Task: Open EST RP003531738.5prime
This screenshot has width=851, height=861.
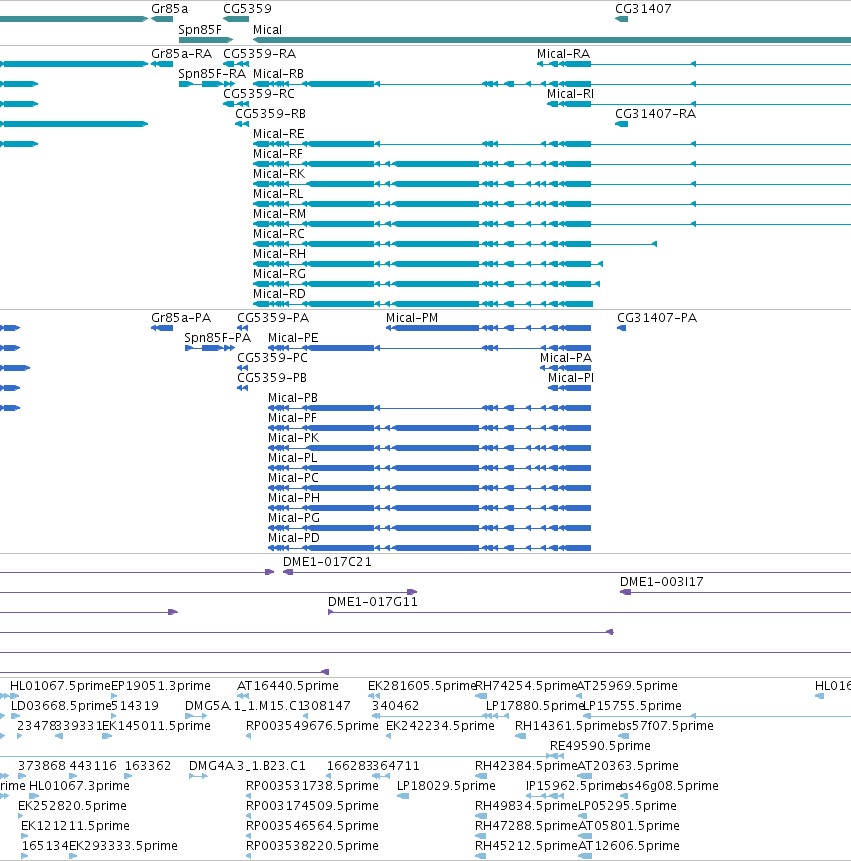Action: click(312, 786)
